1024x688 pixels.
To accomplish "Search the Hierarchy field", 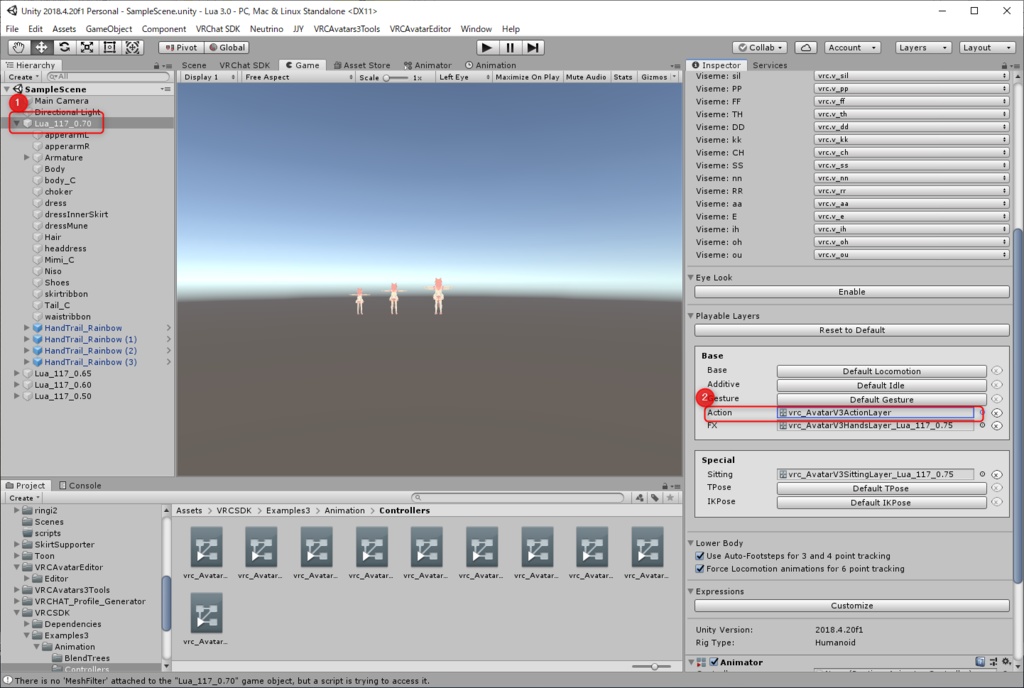I will pos(107,77).
